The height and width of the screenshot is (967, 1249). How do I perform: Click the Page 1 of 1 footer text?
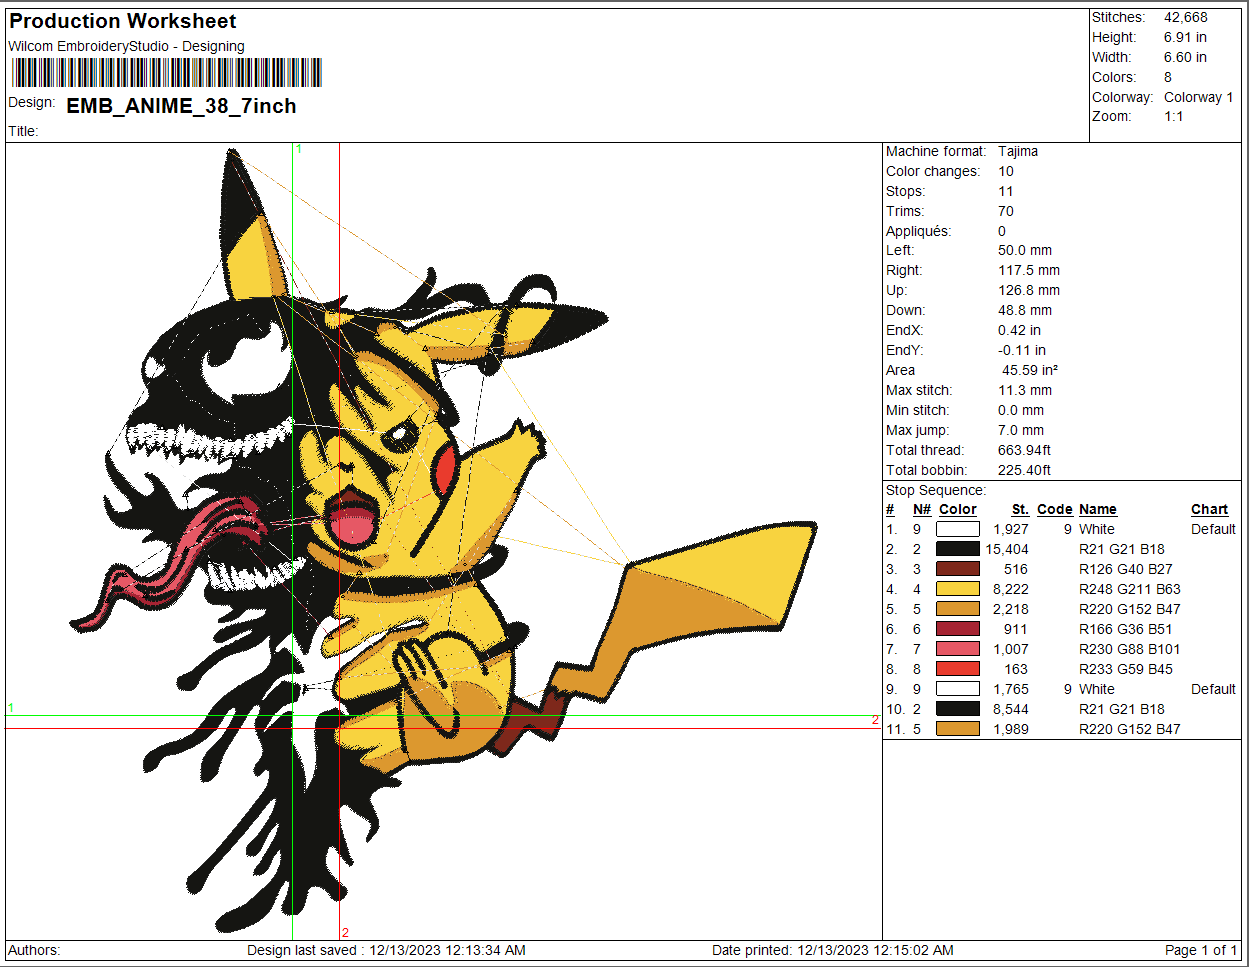click(1200, 950)
